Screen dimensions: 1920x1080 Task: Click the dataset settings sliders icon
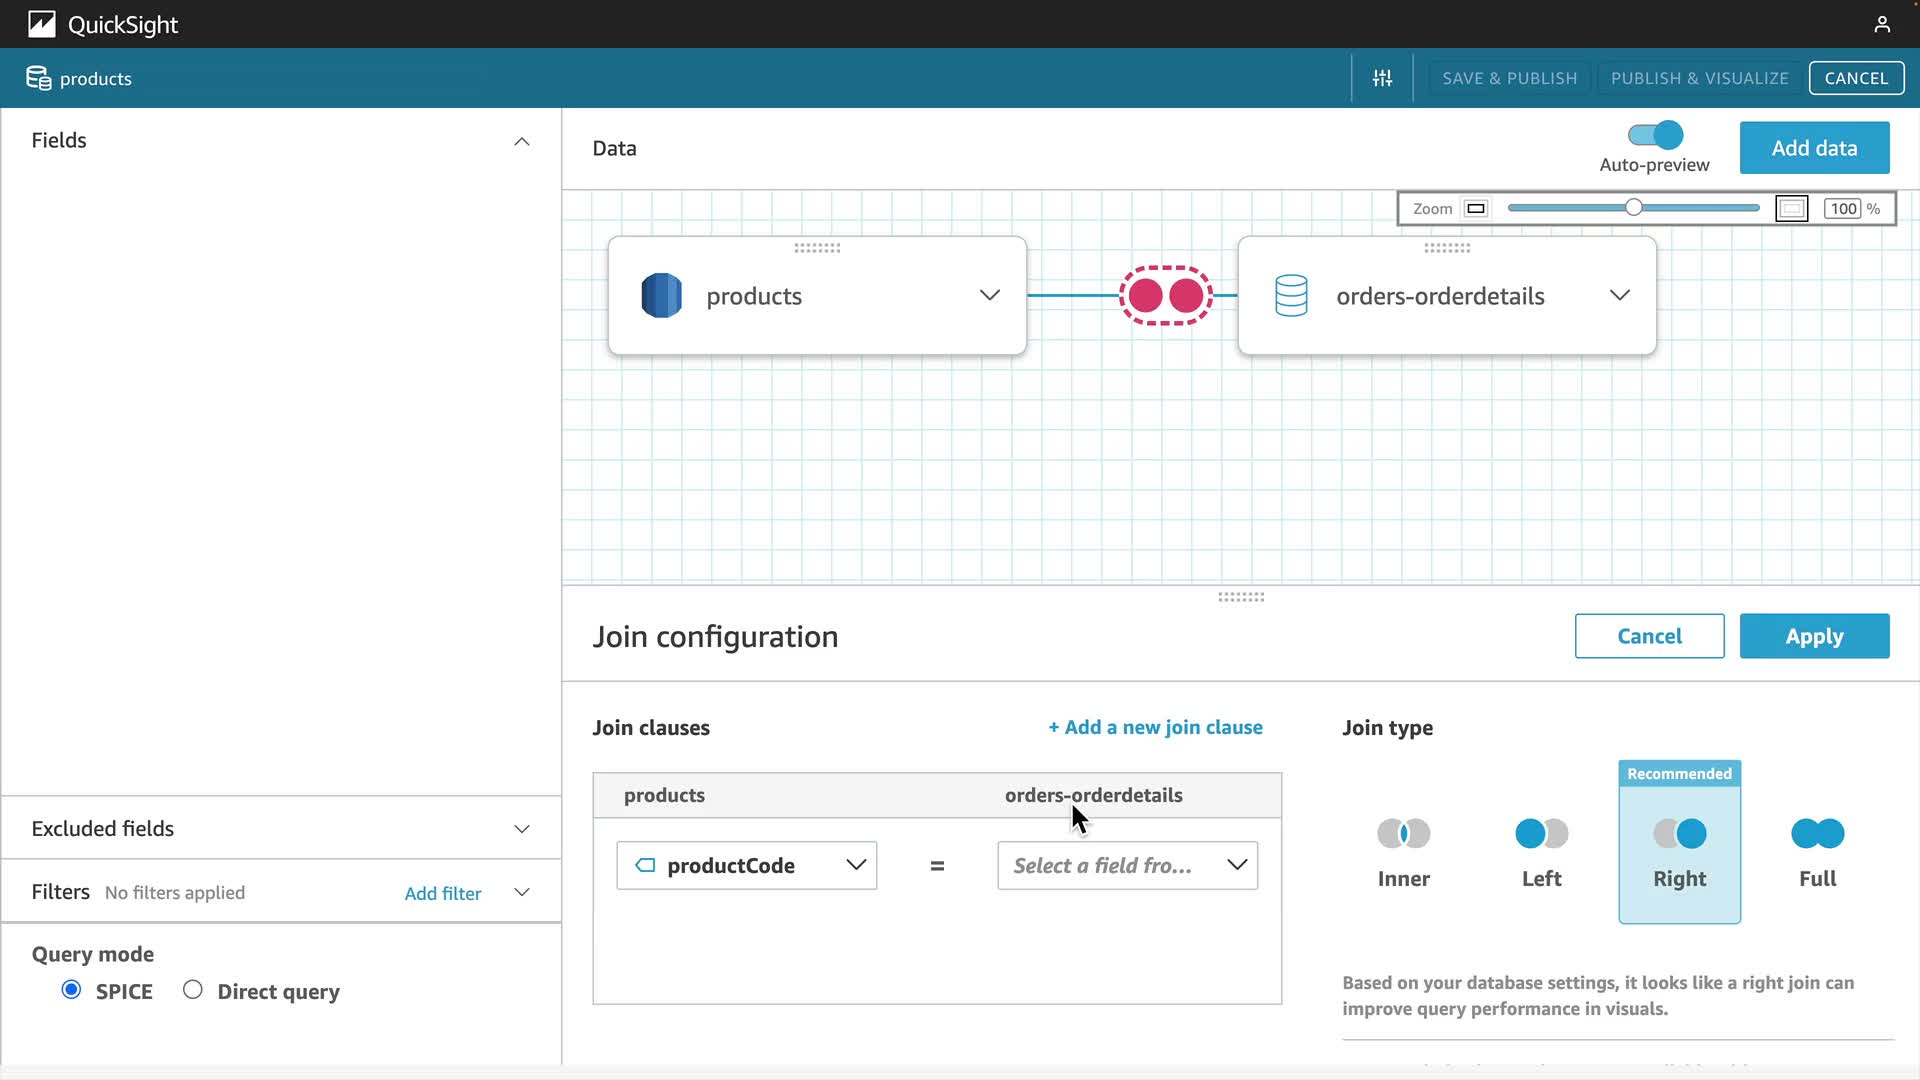tap(1382, 78)
